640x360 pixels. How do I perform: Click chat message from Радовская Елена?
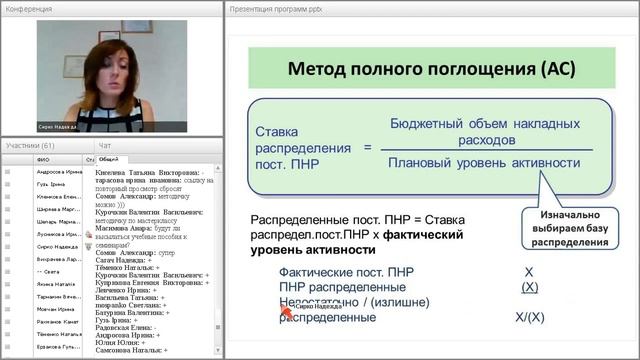(126, 328)
